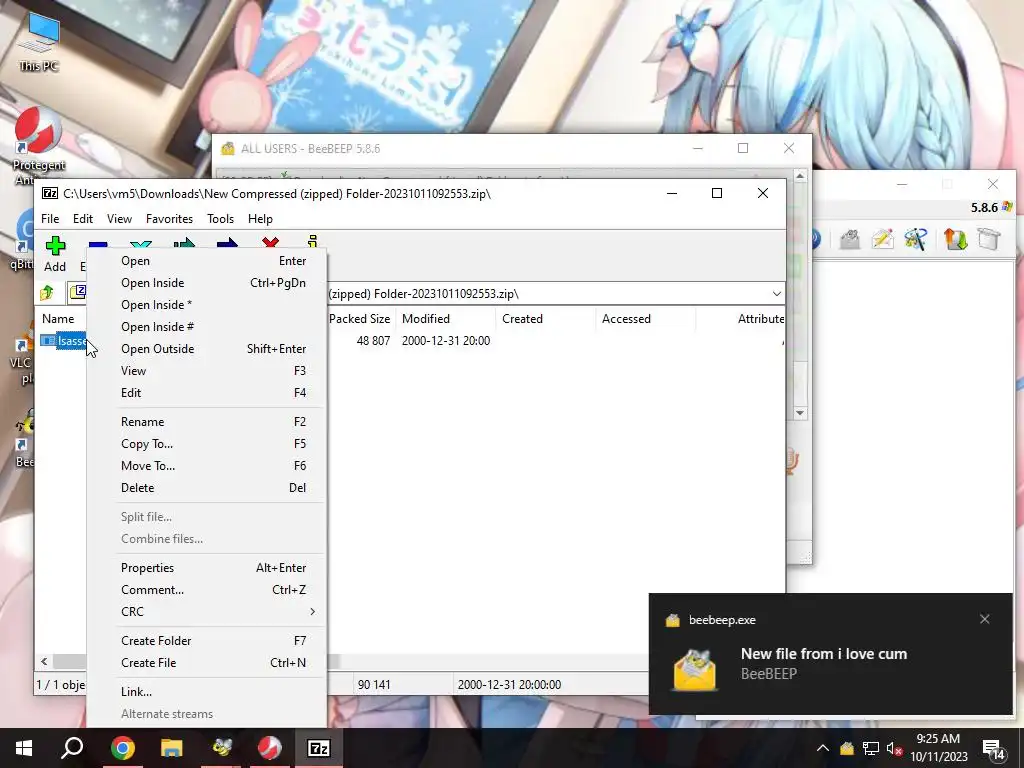Image resolution: width=1024 pixels, height=768 pixels.
Task: Choose View F3 from context menu
Action: [x=206, y=371]
